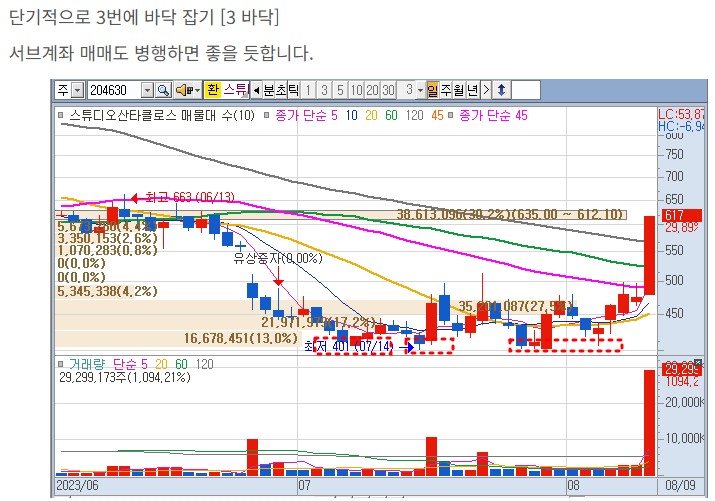The width and height of the screenshot is (715, 501).
Task: Choose the 20 interval button
Action: click(372, 90)
